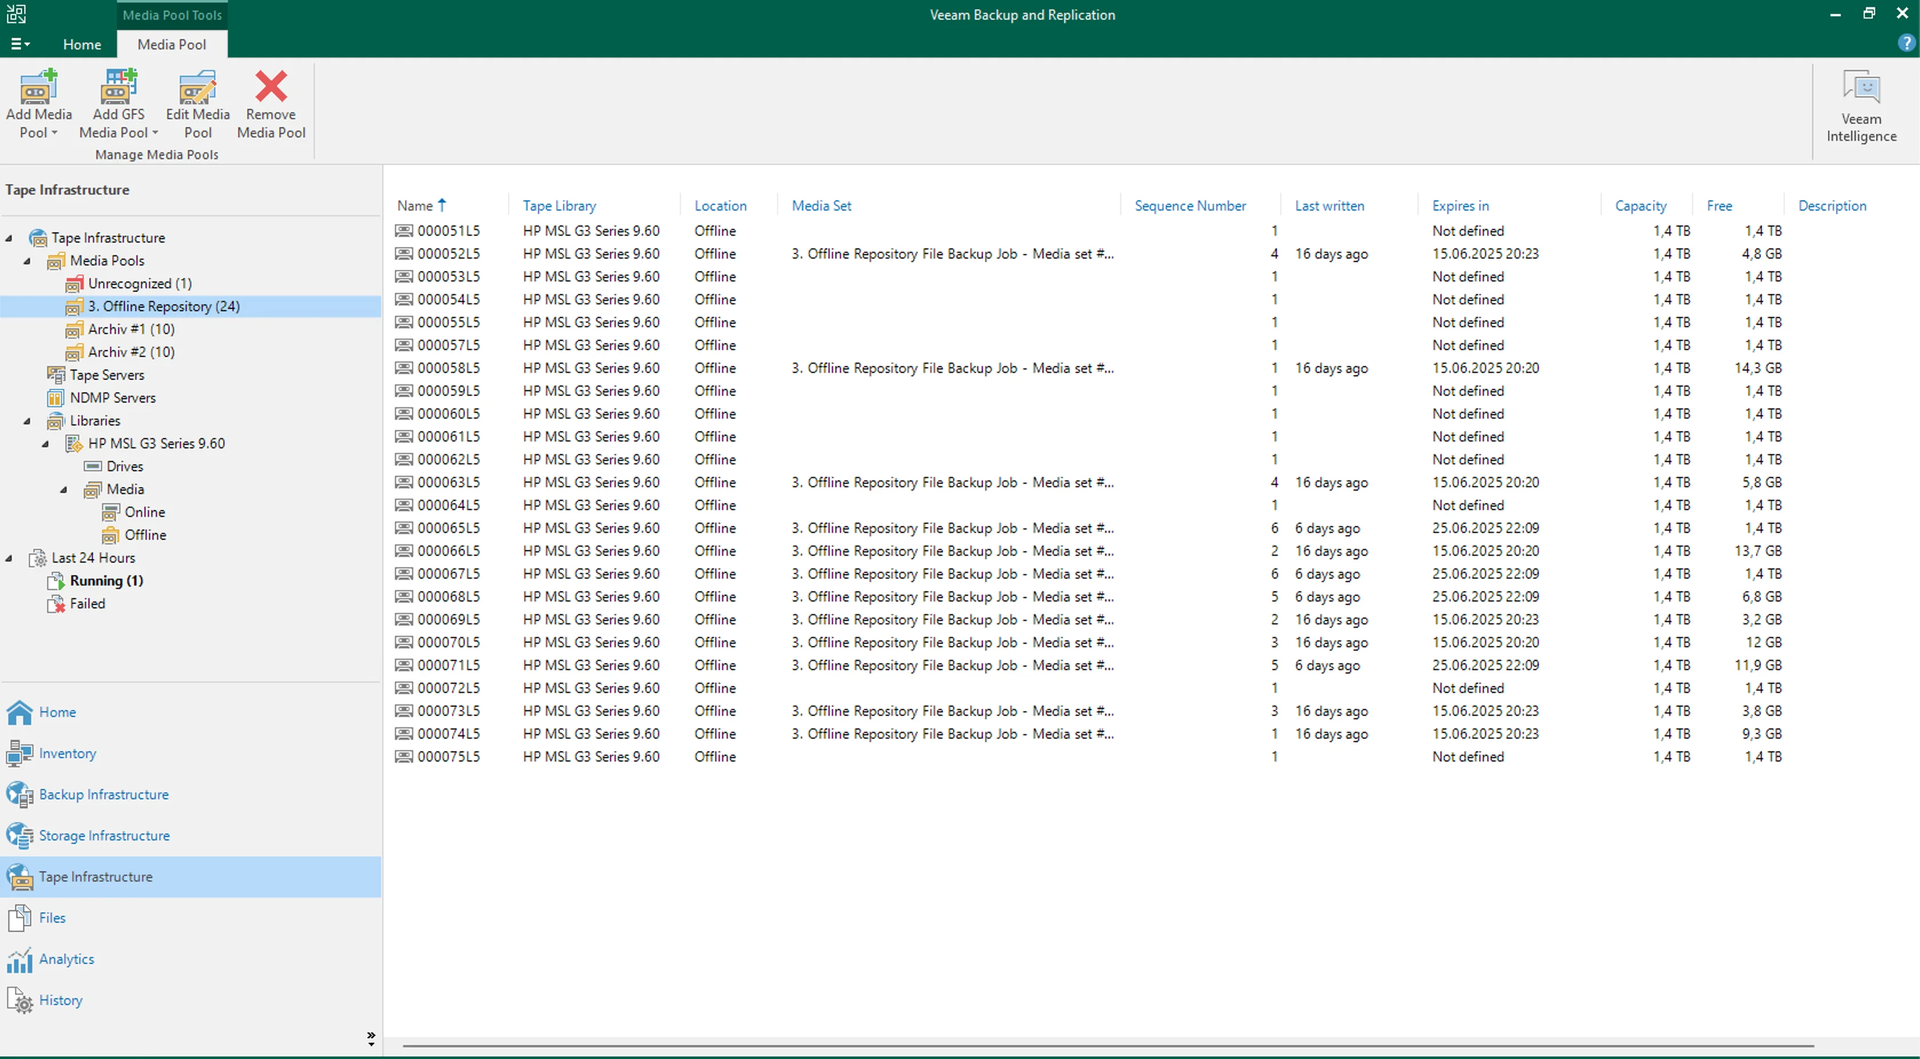The width and height of the screenshot is (1920, 1059).
Task: Click the horizontal scrollbar at the bottom
Action: click(x=1108, y=1046)
